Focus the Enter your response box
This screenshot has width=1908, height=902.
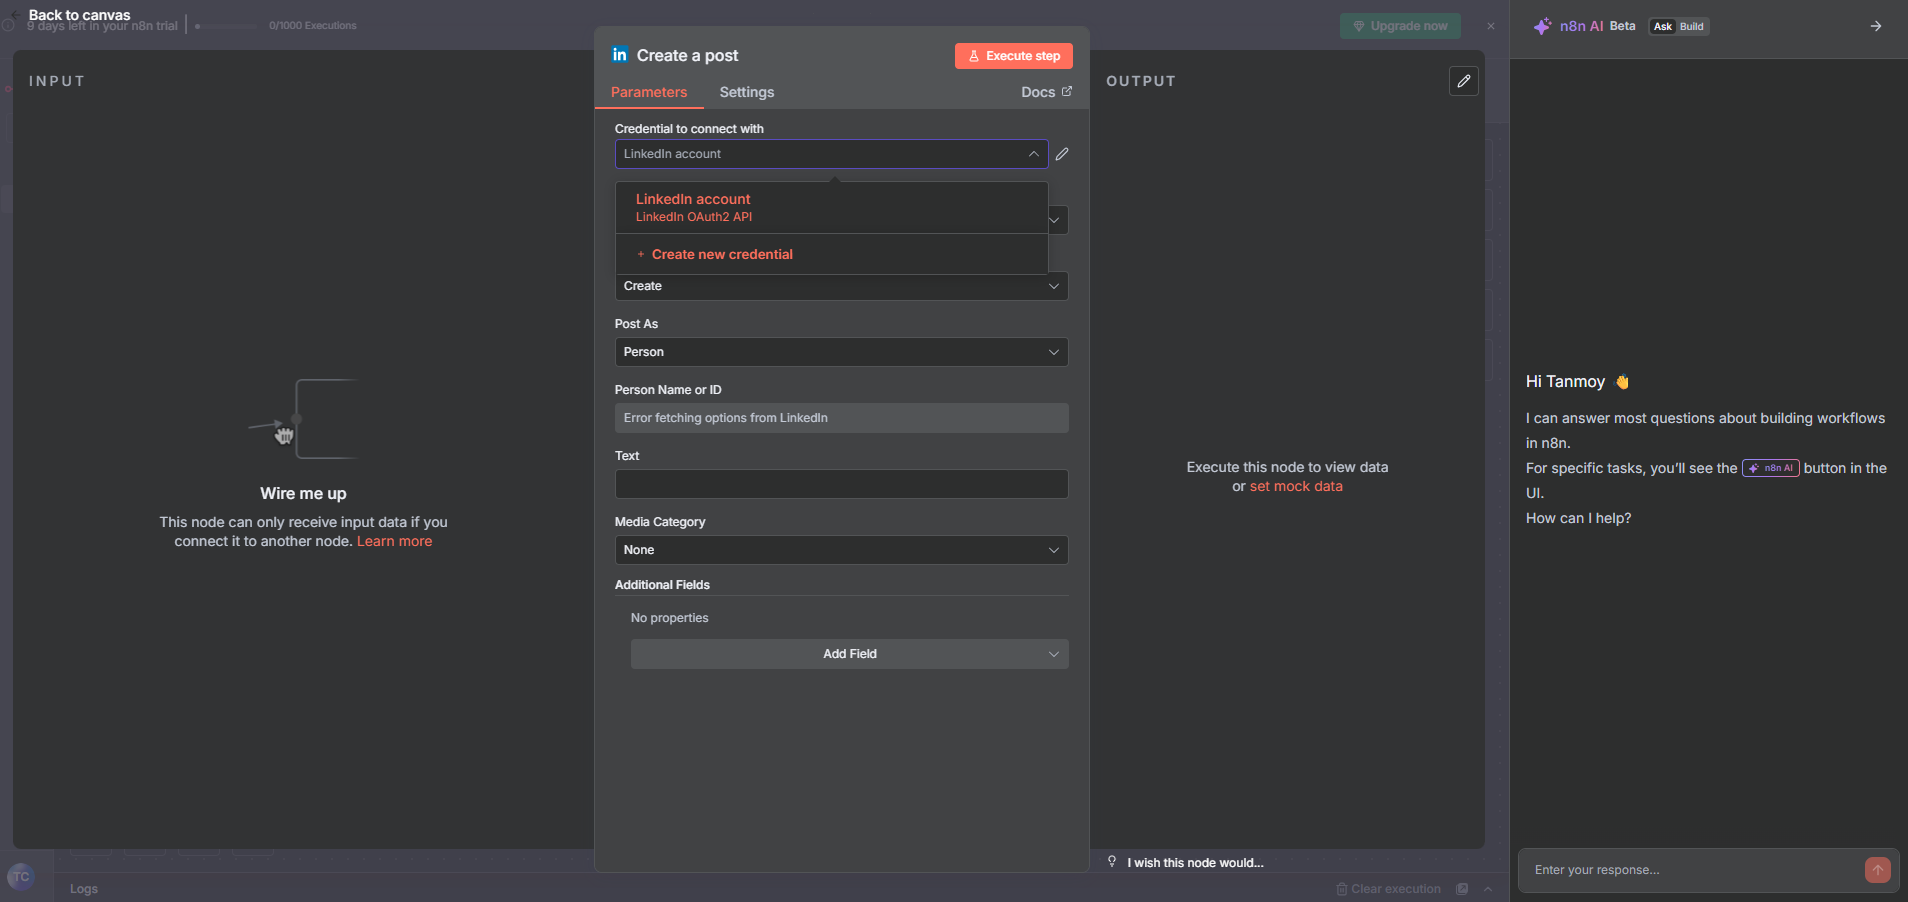(1690, 870)
